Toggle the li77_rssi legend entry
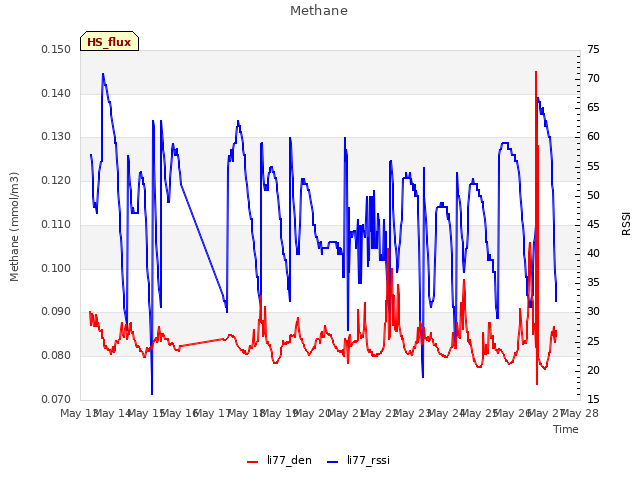 coord(358,460)
